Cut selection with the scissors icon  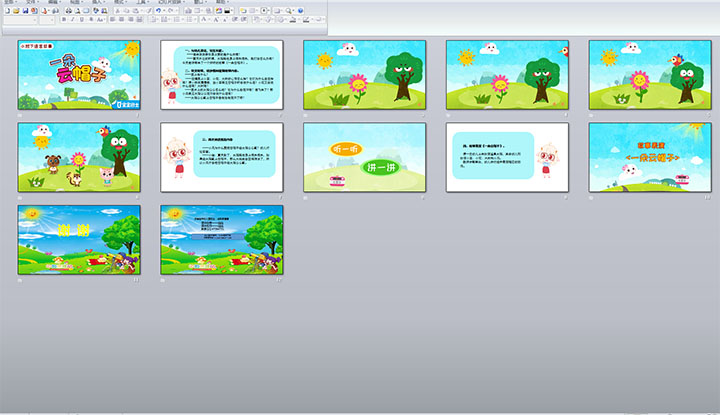click(118, 11)
